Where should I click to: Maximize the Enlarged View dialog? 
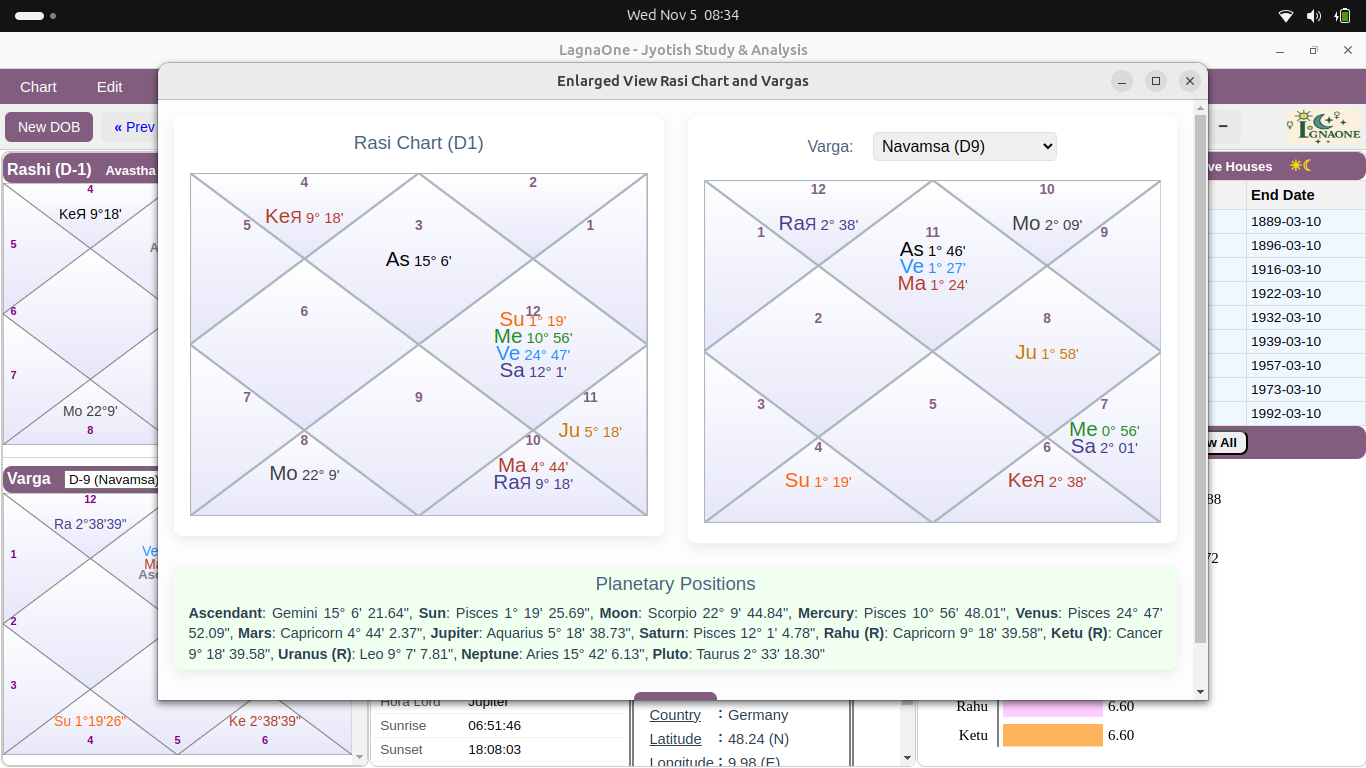pos(1156,81)
